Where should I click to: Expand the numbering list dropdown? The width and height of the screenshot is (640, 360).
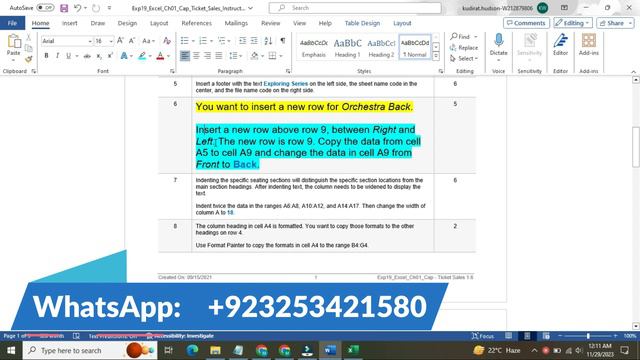coord(211,41)
